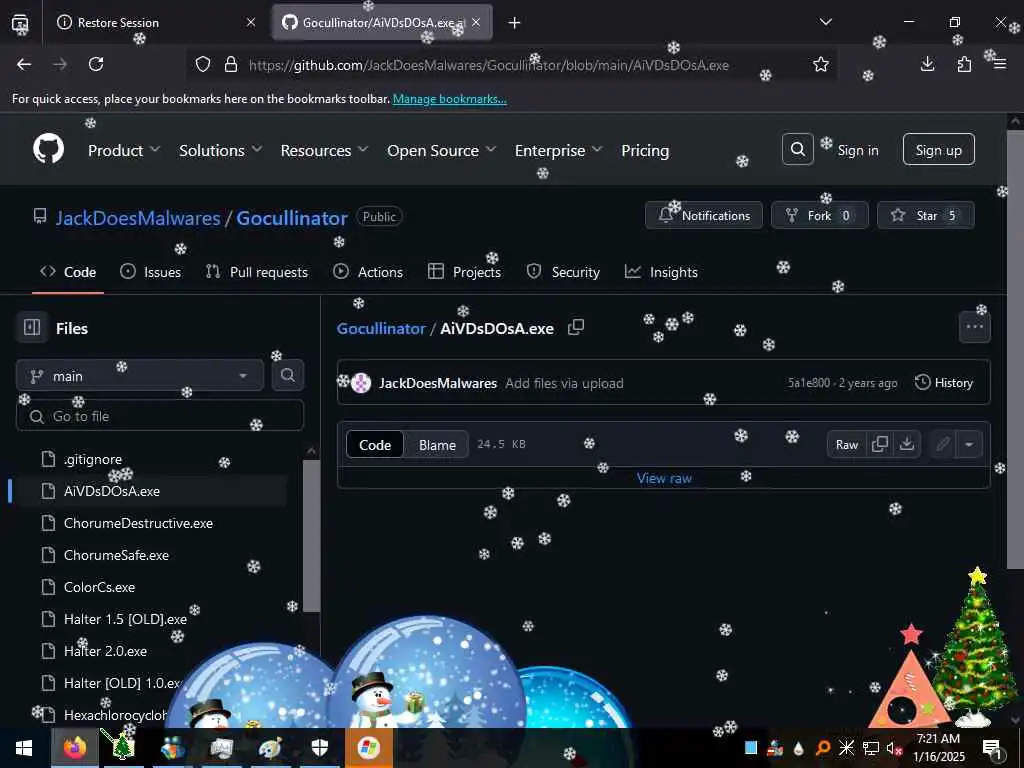Image resolution: width=1024 pixels, height=768 pixels.
Task: Open the extensions puzzle icon
Action: 964,64
